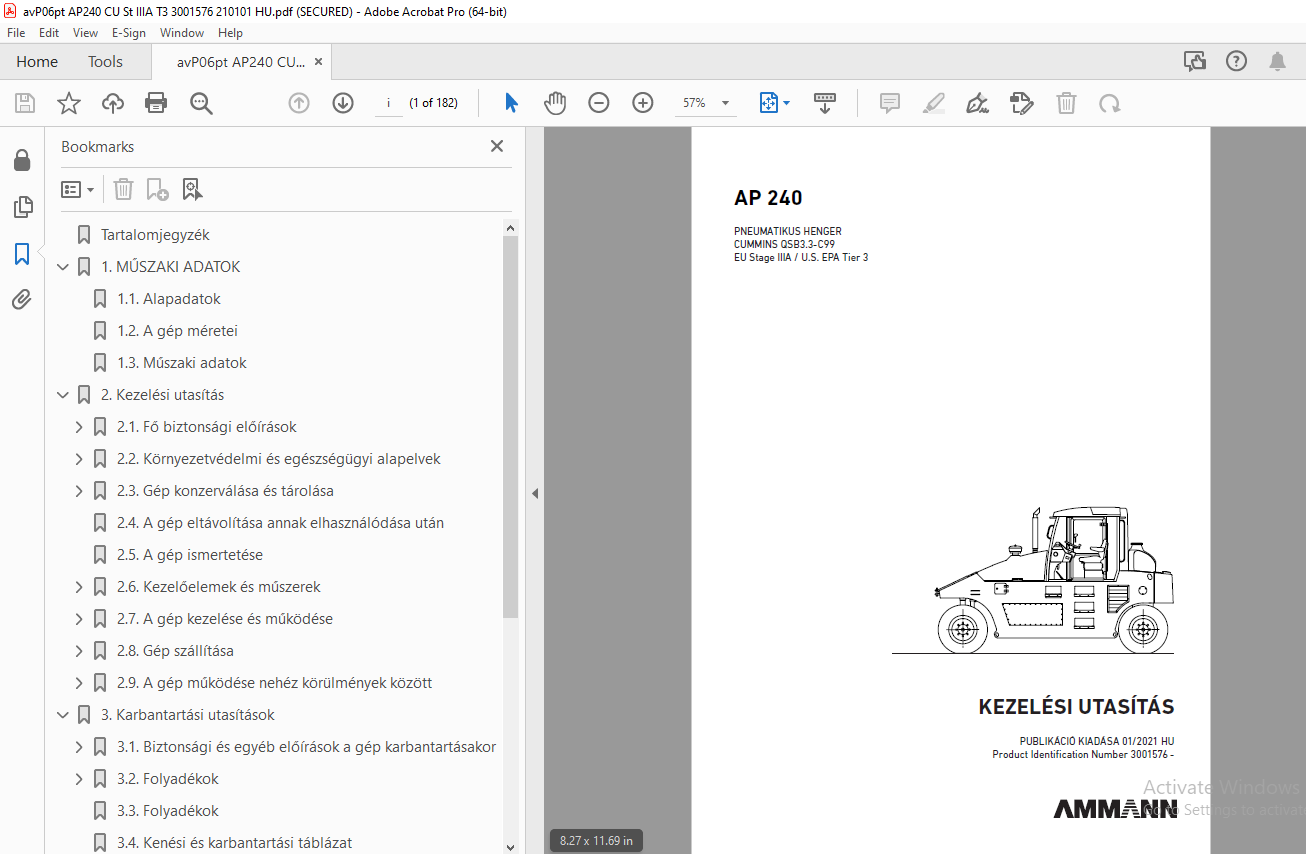The width and height of the screenshot is (1306, 854).
Task: Collapse the 2. Kezelési utasítás bookmark
Action: pos(63,395)
